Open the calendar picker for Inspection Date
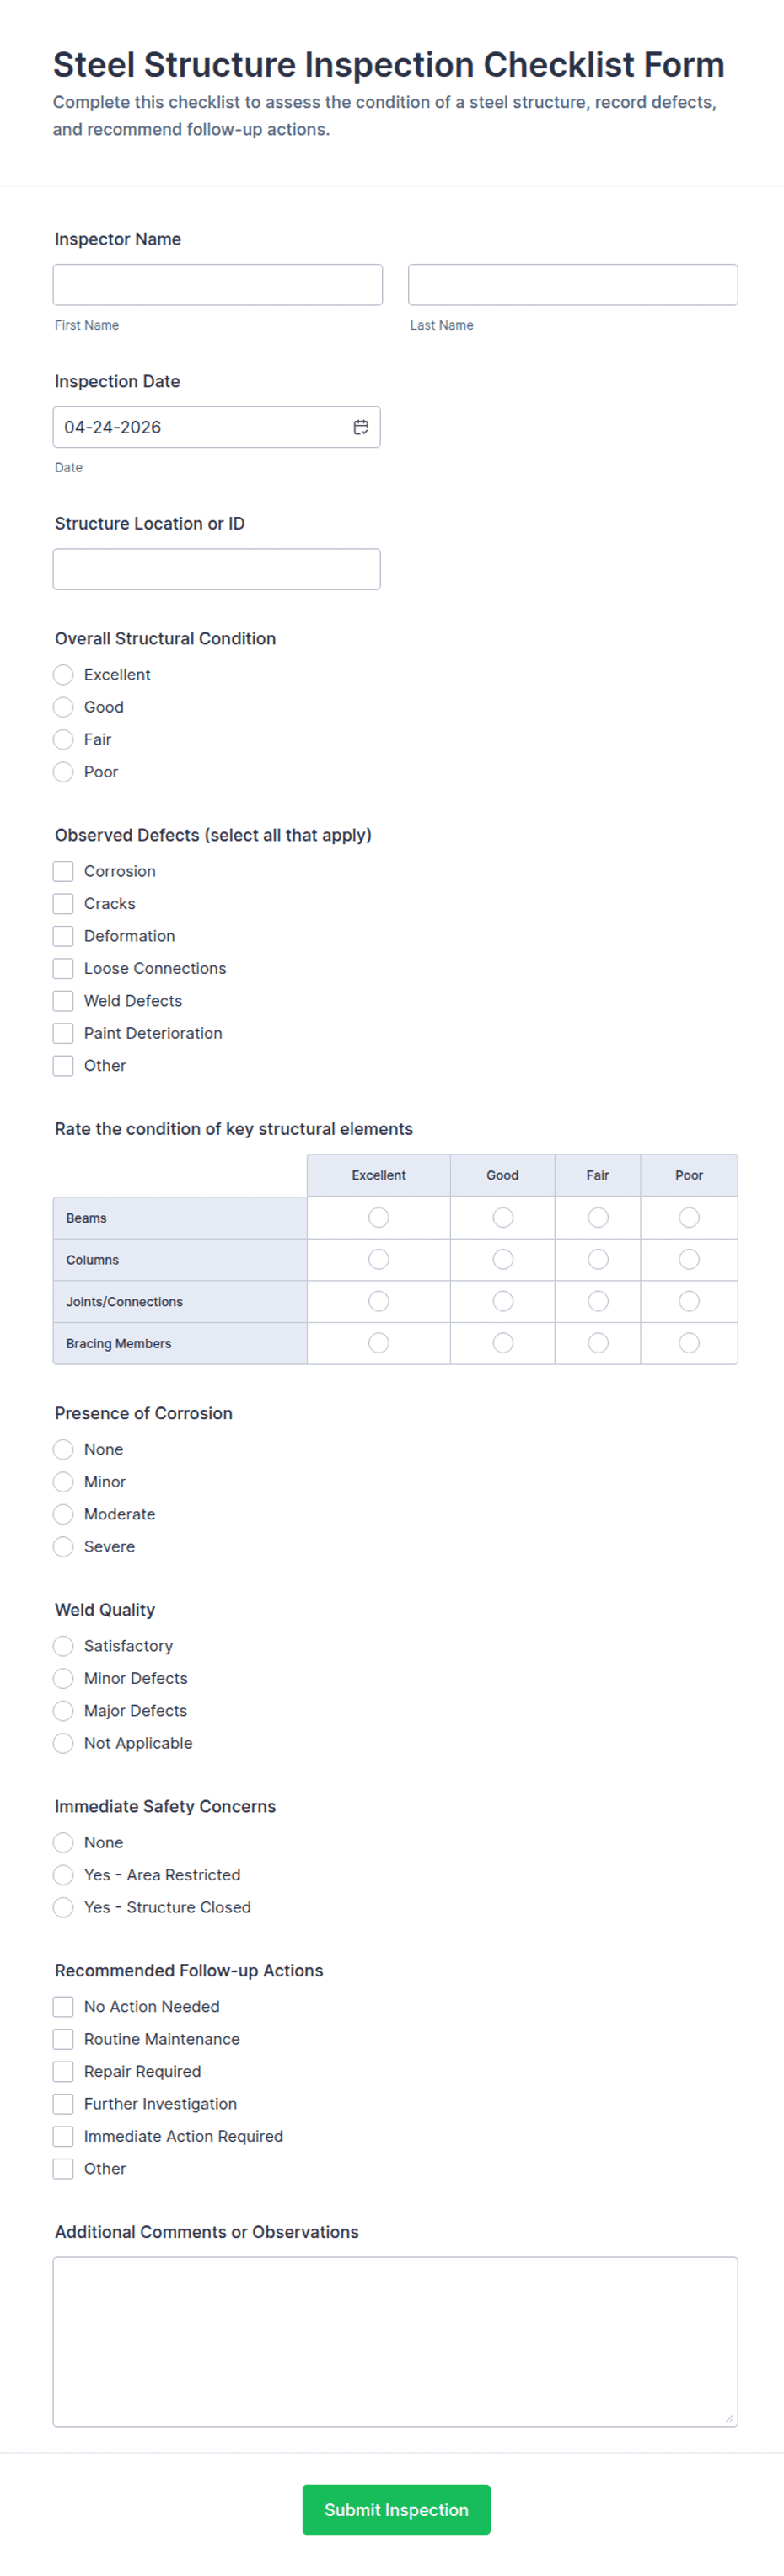Viewport: 784px width, 2576px height. pyautogui.click(x=362, y=427)
